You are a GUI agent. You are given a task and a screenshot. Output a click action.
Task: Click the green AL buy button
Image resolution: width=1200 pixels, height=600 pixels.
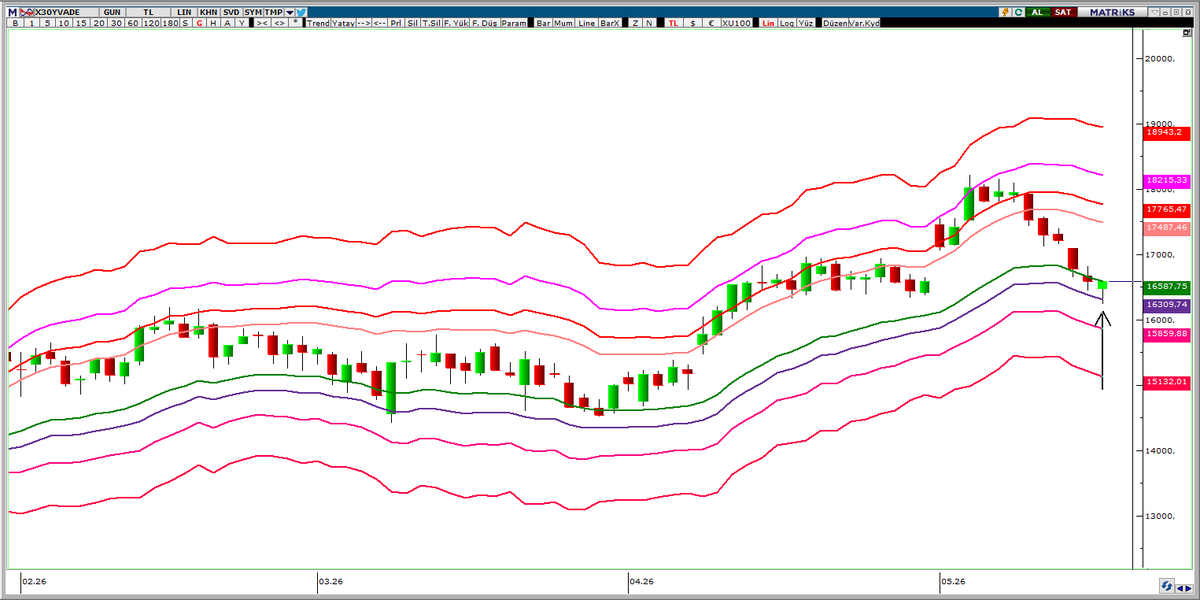(1036, 12)
